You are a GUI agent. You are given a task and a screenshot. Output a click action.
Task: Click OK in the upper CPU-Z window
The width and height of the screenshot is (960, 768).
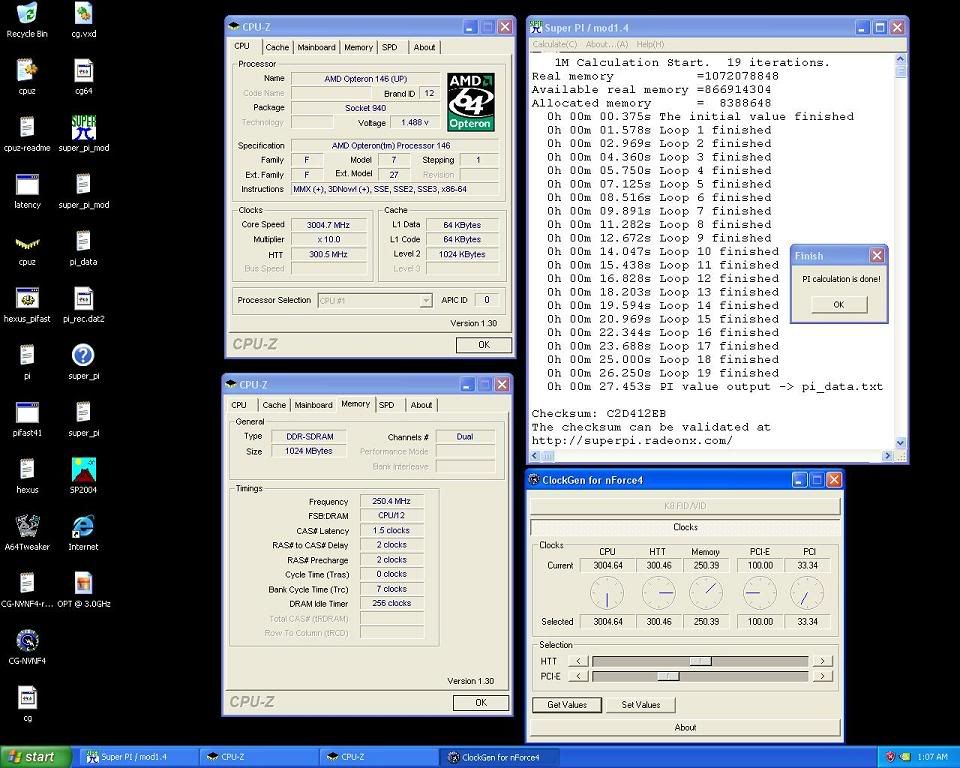click(x=484, y=345)
